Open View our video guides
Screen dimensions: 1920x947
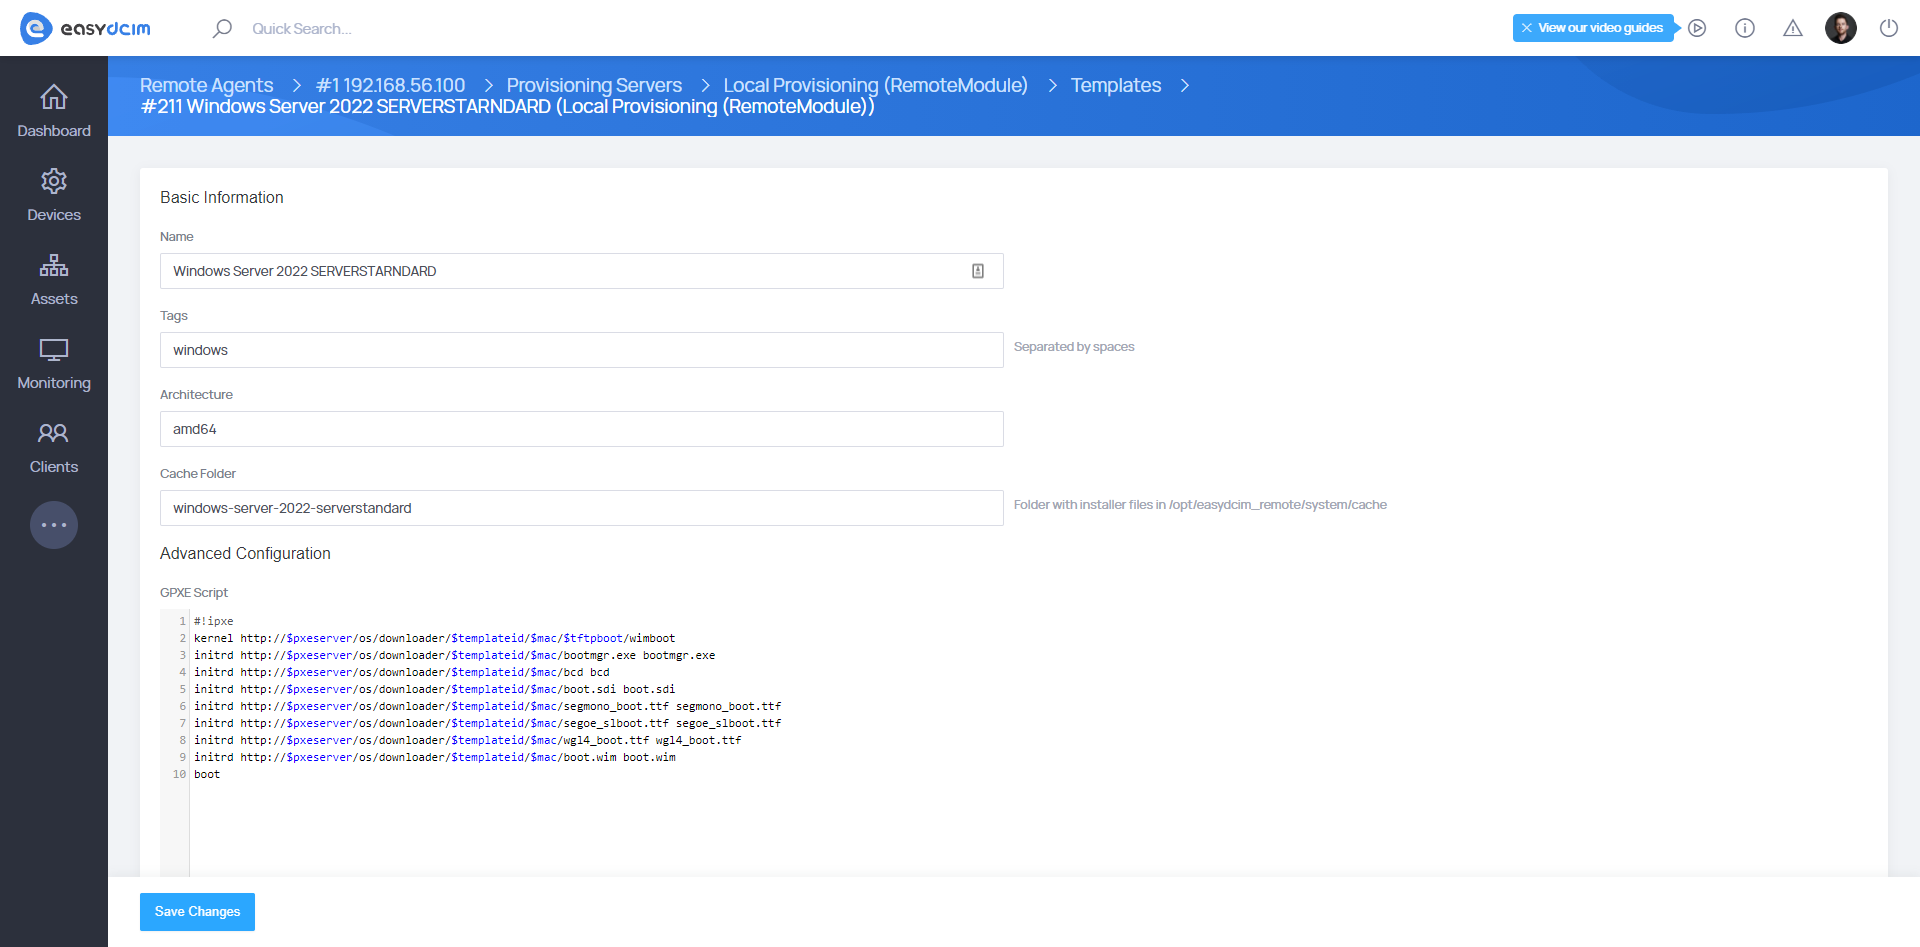[x=1600, y=28]
